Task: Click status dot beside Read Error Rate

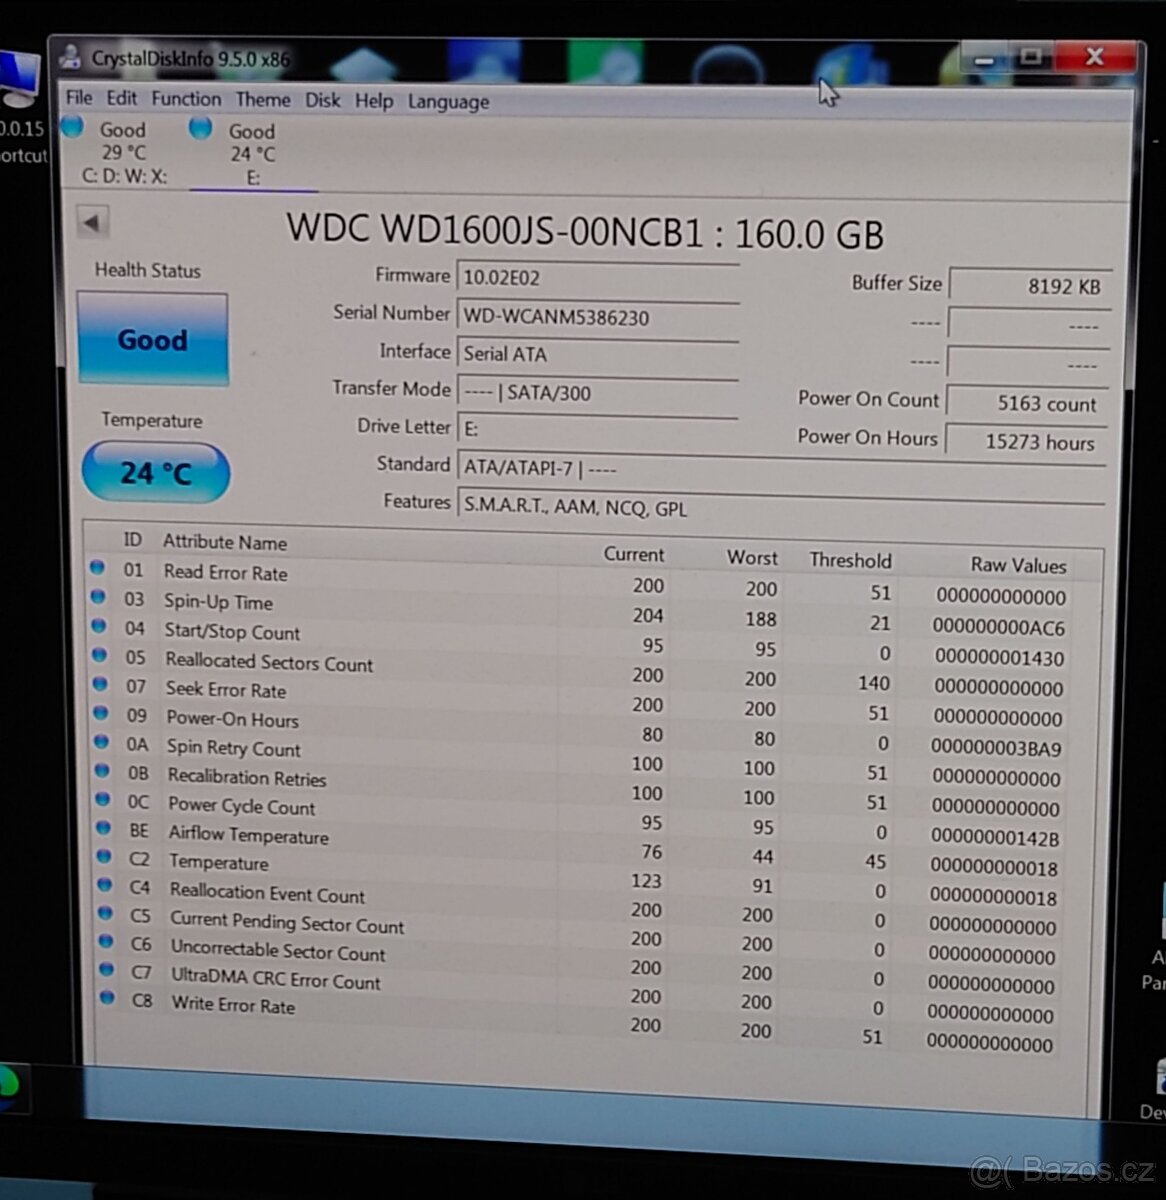Action: coord(97,568)
